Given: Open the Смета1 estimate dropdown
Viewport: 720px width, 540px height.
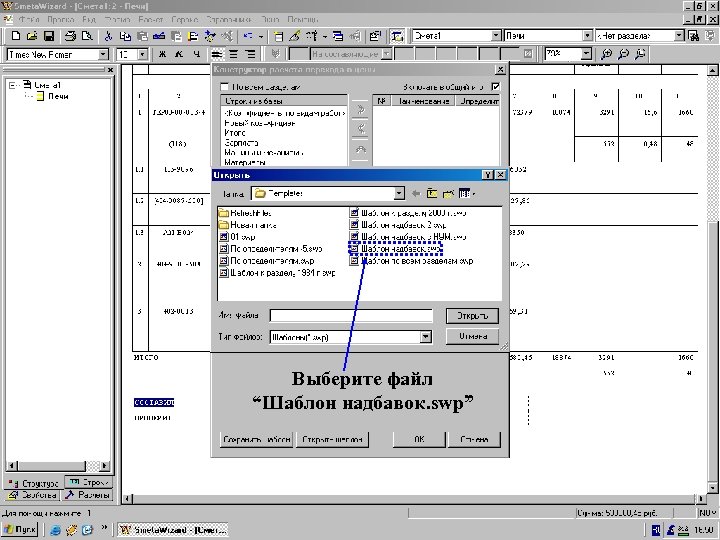Looking at the screenshot, I should (496, 35).
